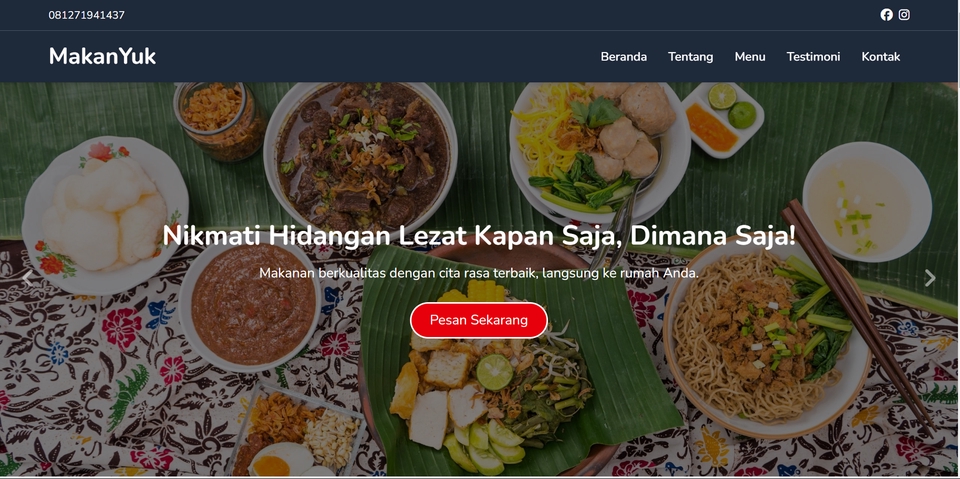This screenshot has height=479, width=960.
Task: Click the noodle bowl with chopsticks
Action: tap(767, 336)
